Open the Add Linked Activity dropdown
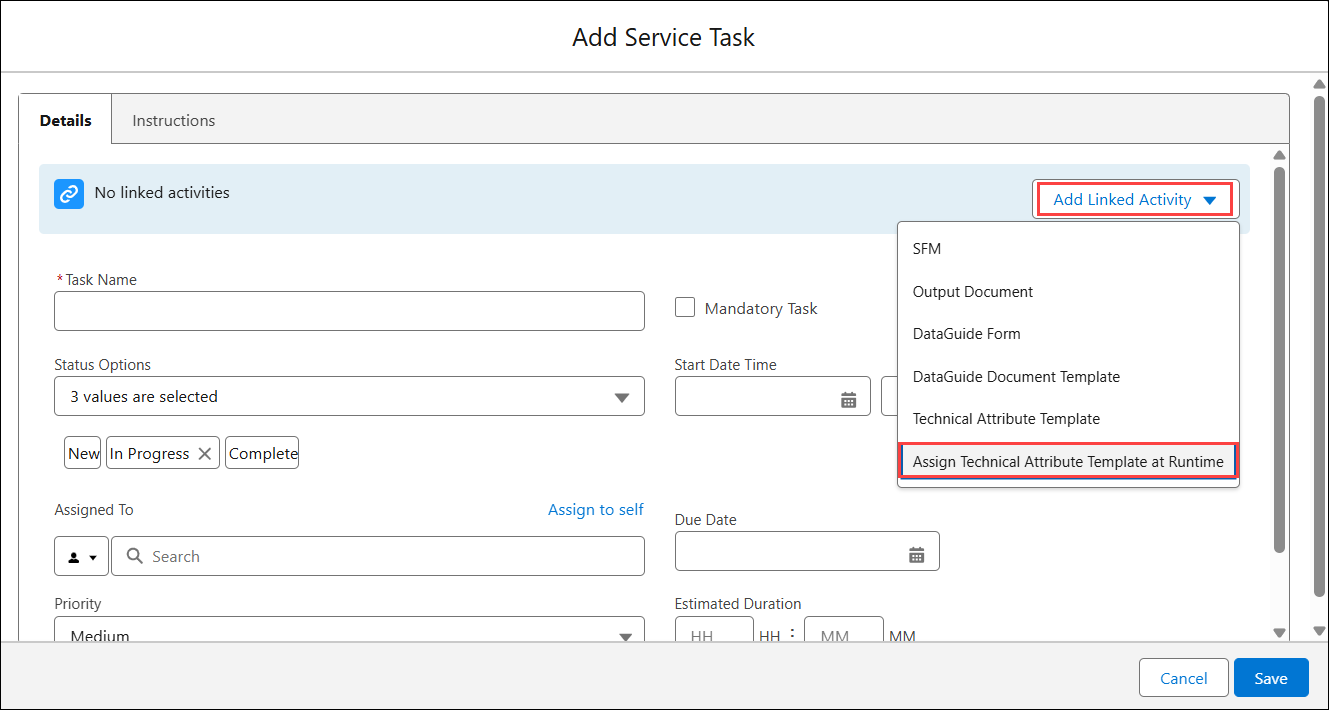Screen dimensions: 1329x710 (x=1135, y=199)
